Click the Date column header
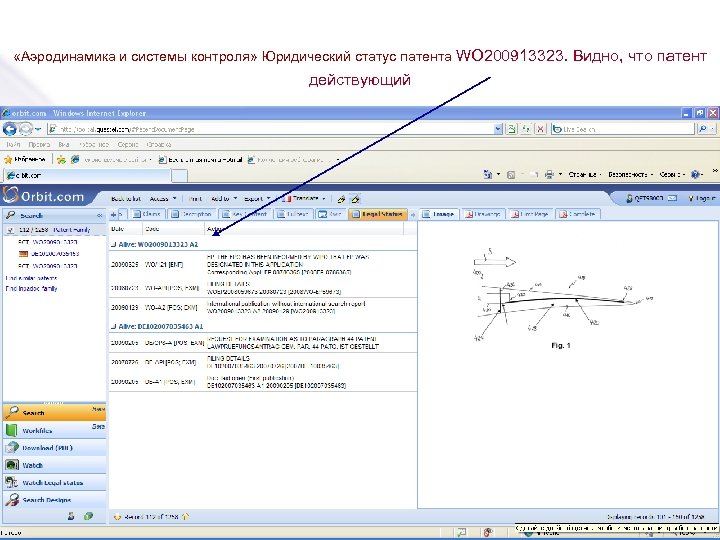Screen dimensions: 720x540 [x=126, y=229]
